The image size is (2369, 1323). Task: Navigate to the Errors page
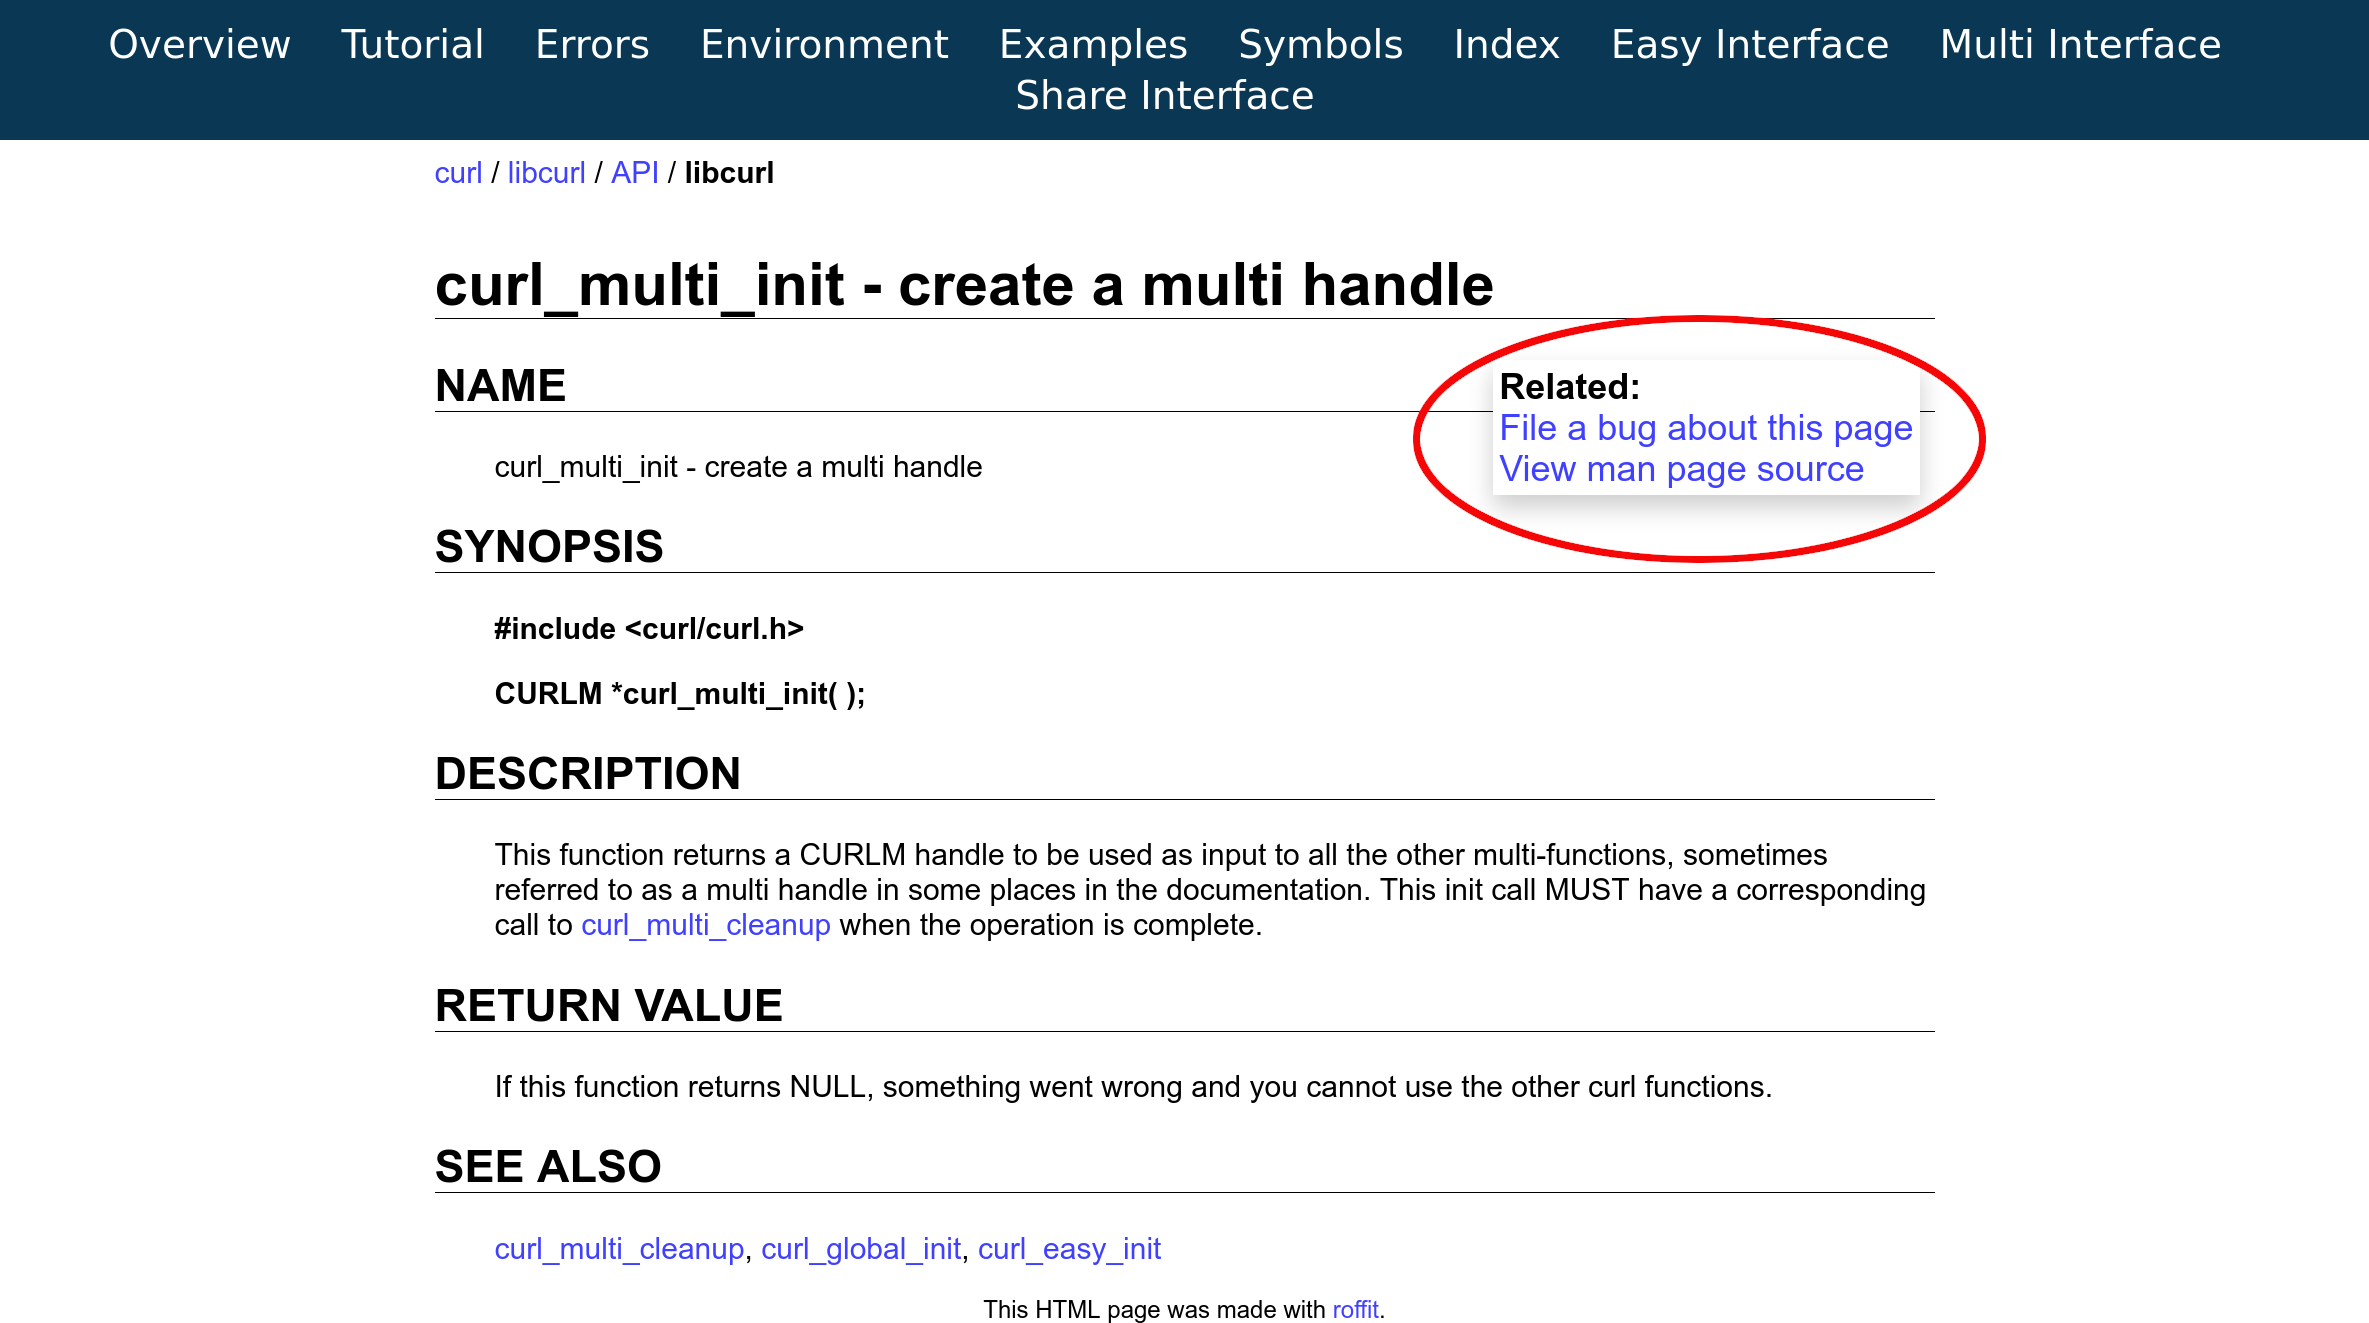pyautogui.click(x=591, y=46)
